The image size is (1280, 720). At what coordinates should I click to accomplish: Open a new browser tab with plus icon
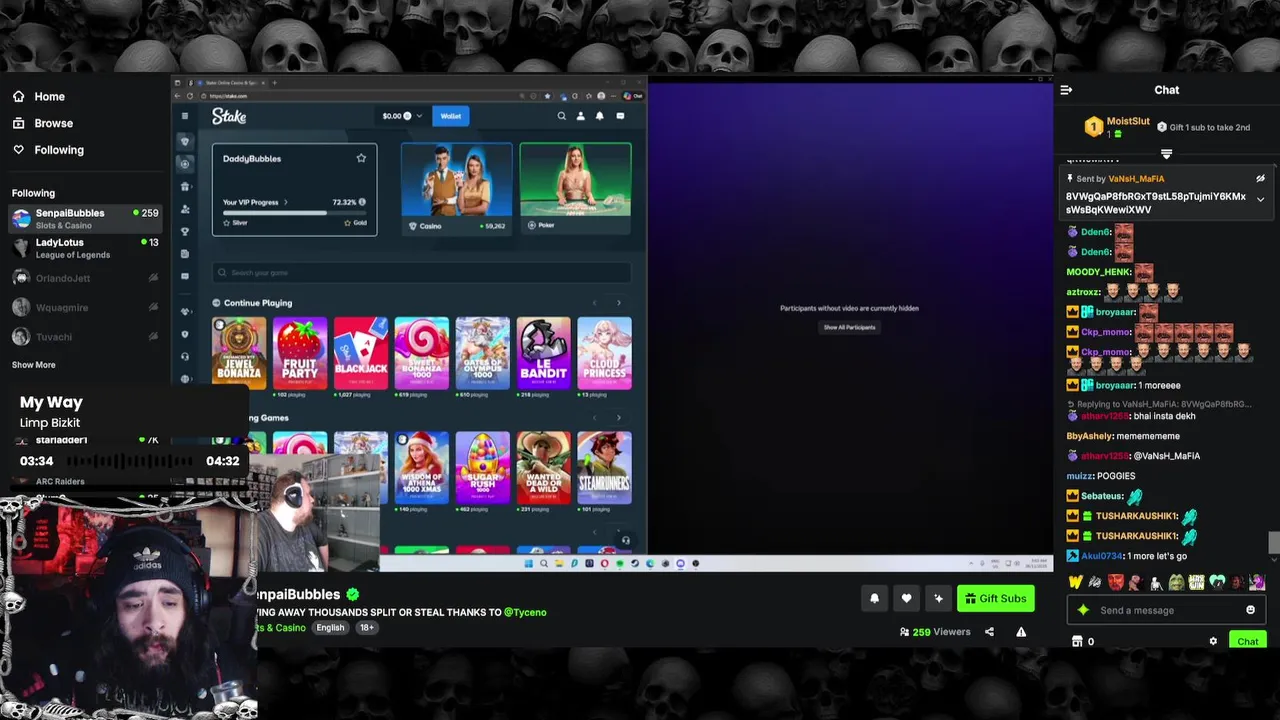[x=275, y=83]
